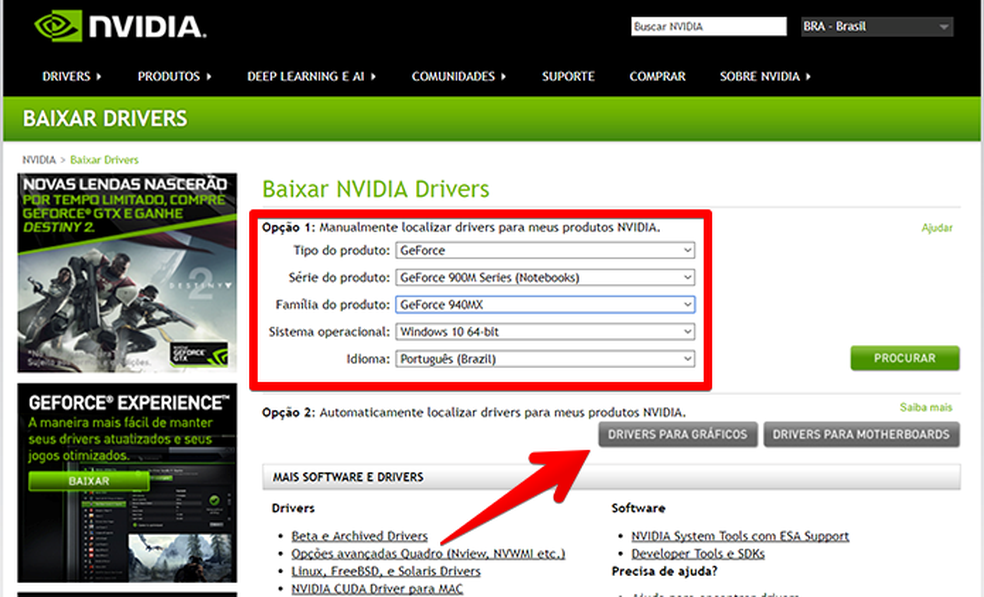Go to Comprar
Image resolution: width=984 pixels, height=597 pixels.
click(x=657, y=77)
